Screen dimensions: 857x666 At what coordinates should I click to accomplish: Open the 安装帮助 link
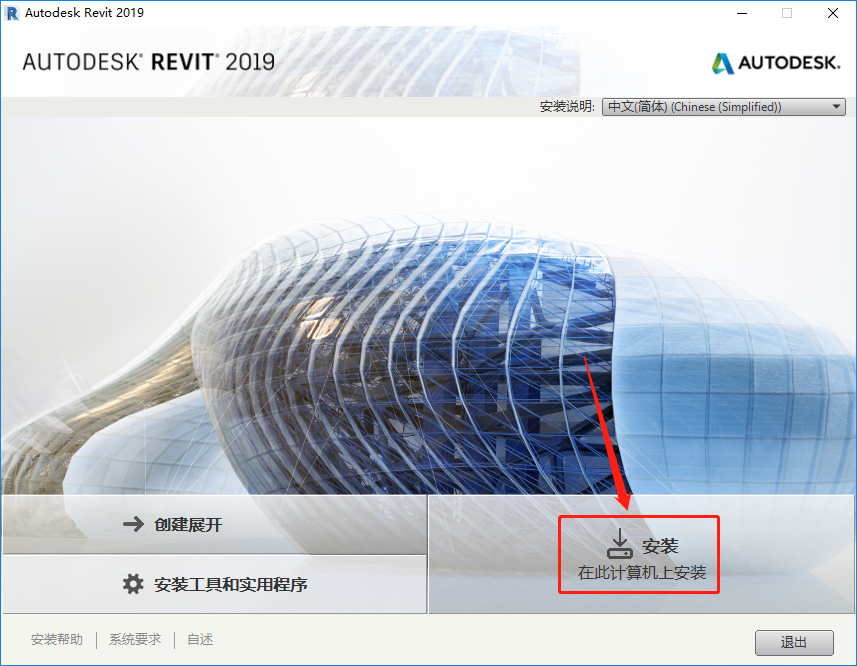click(57, 639)
